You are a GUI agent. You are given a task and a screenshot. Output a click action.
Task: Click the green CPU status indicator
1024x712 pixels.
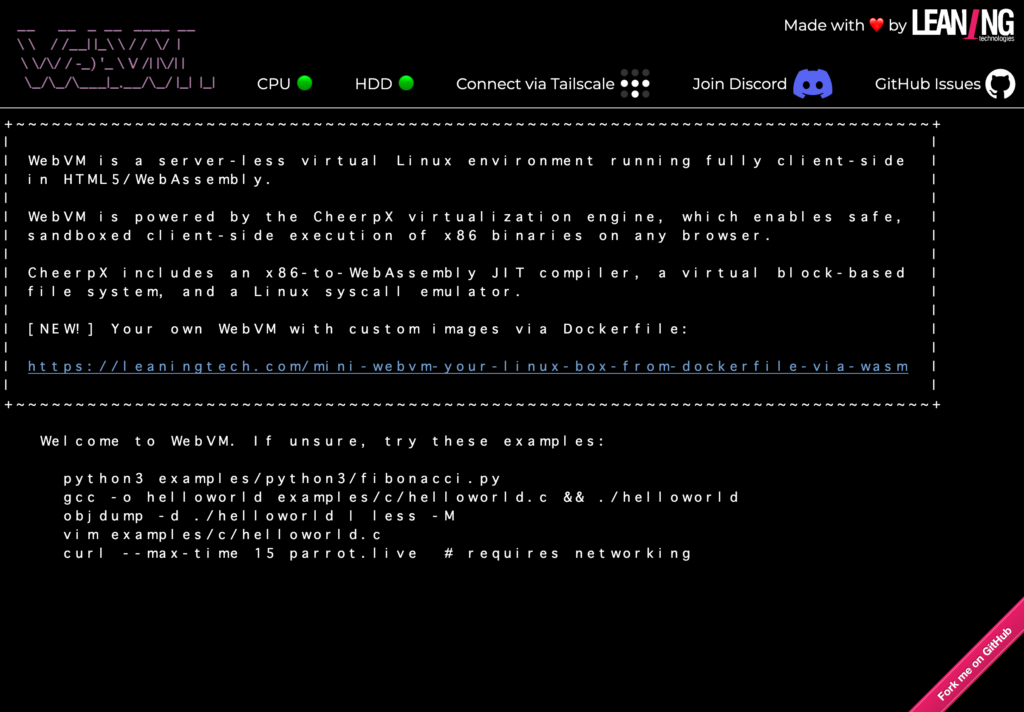(x=305, y=83)
